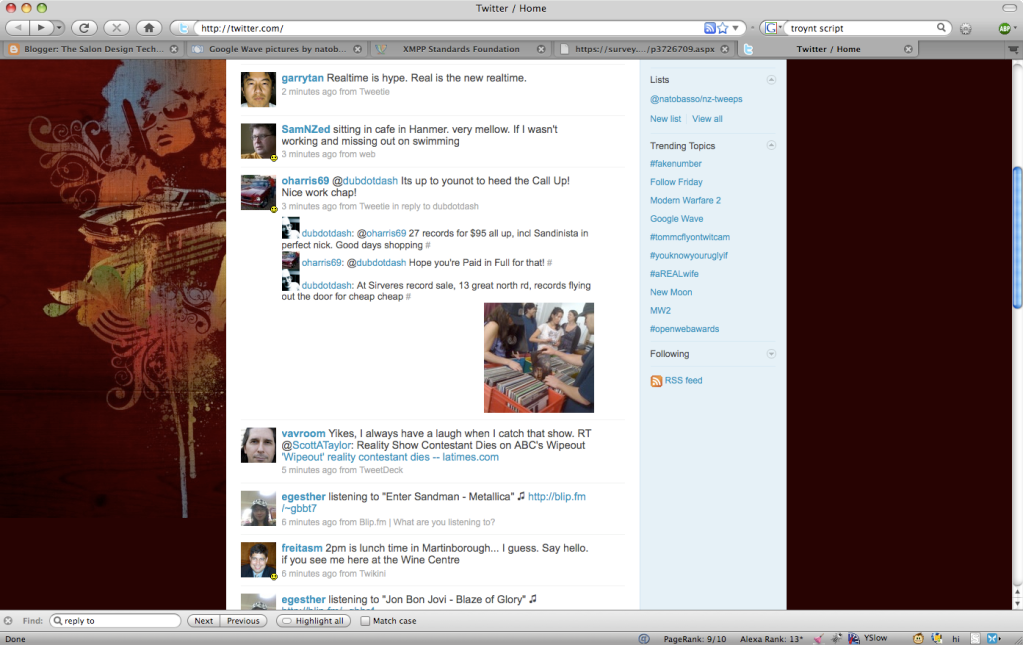The height and width of the screenshot is (645, 1023).
Task: Switch to Google Wave pictures tab
Action: coord(277,49)
